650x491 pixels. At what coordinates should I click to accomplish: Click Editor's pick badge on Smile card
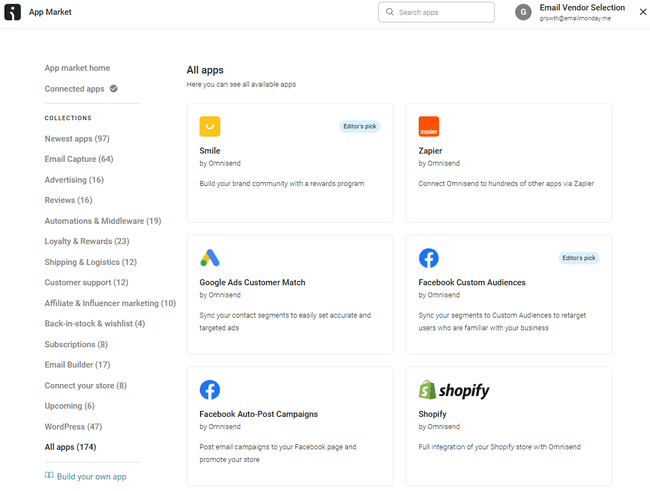359,126
